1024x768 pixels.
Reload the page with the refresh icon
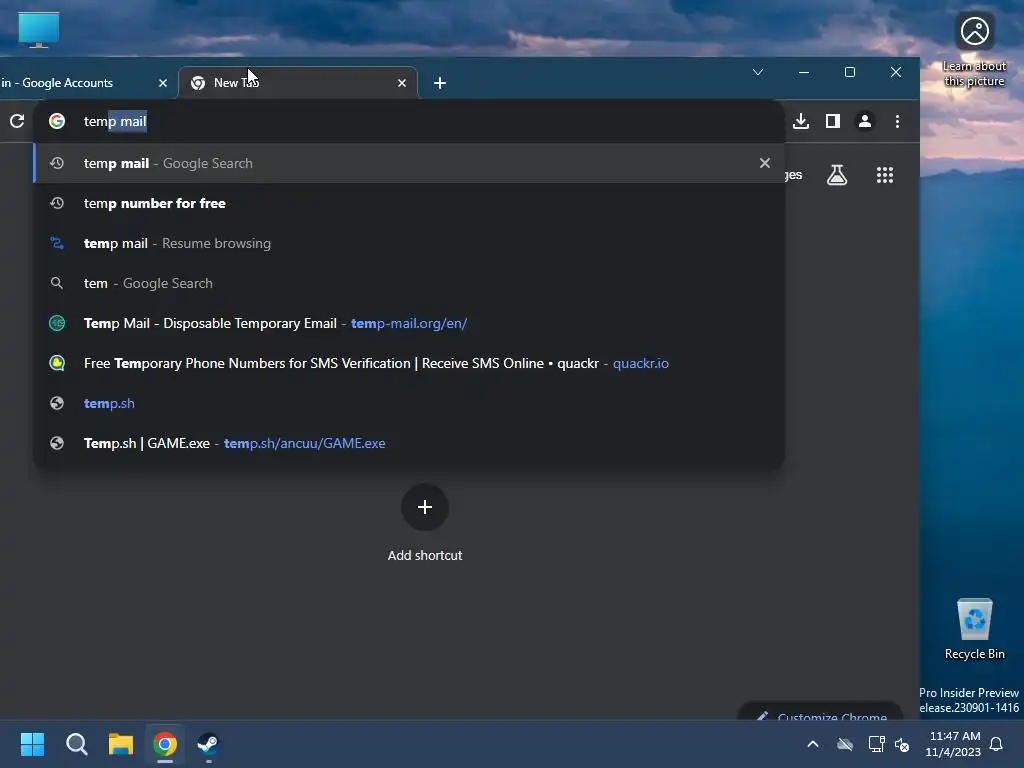(x=17, y=121)
